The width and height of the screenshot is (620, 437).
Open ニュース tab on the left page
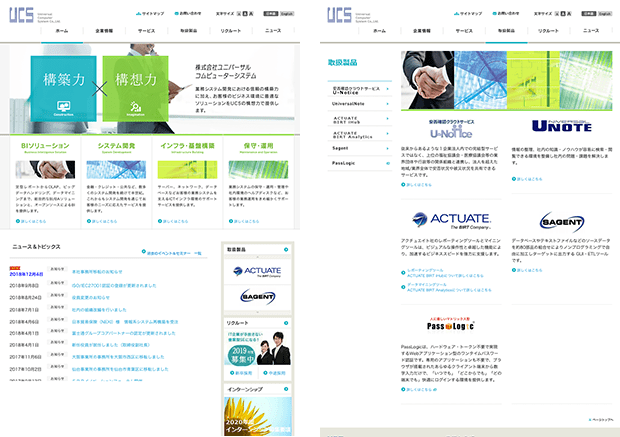point(273,31)
